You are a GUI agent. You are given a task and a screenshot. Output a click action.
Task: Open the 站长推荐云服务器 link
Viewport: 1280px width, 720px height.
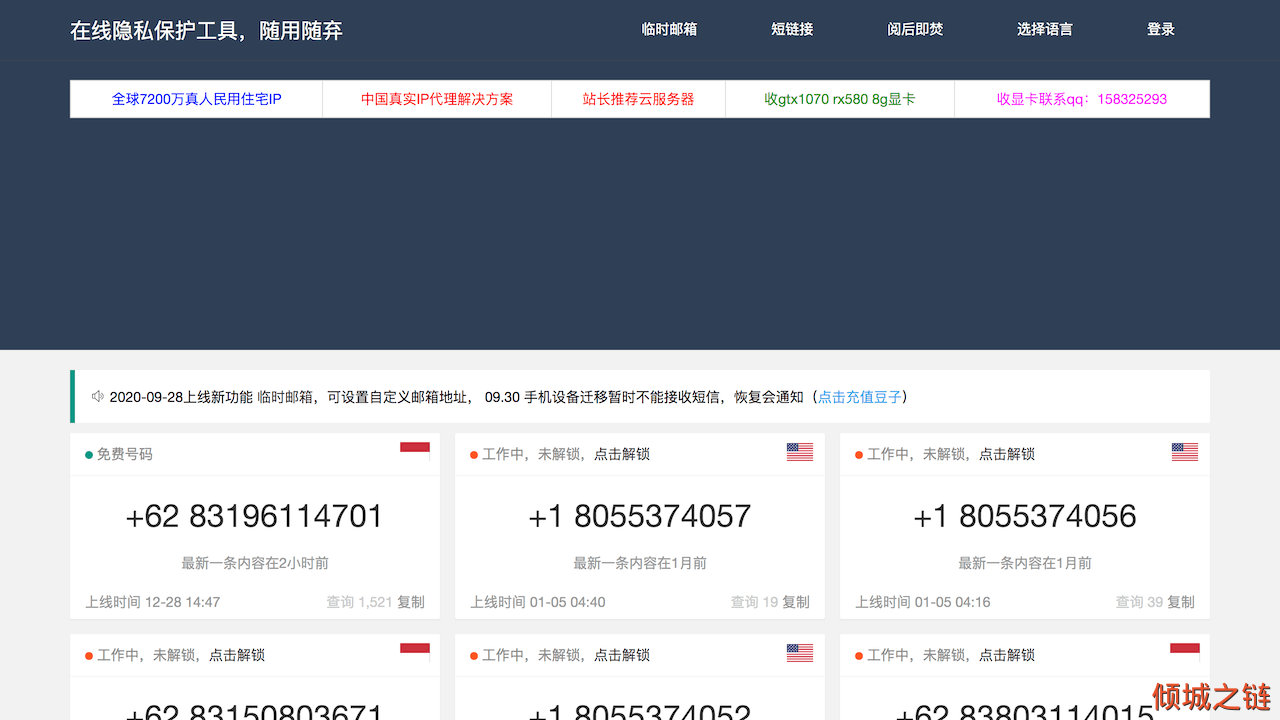click(x=639, y=99)
